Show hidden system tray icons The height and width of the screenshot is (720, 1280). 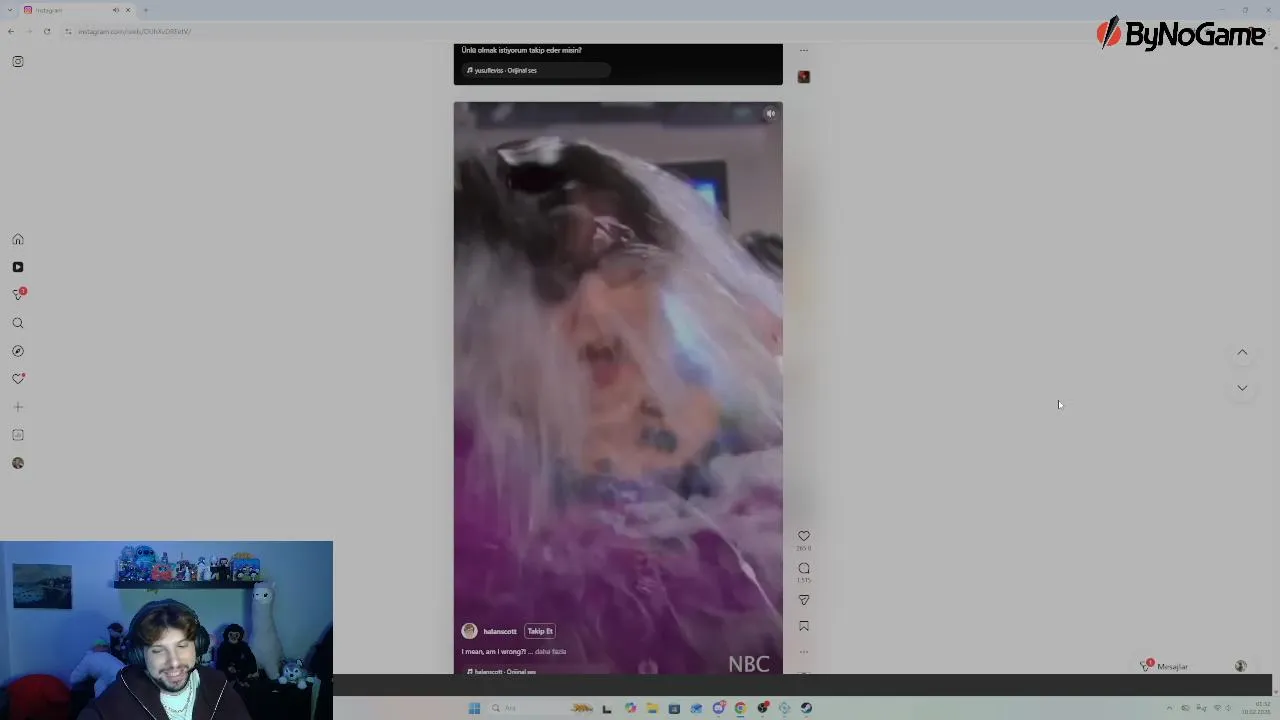click(x=1169, y=708)
